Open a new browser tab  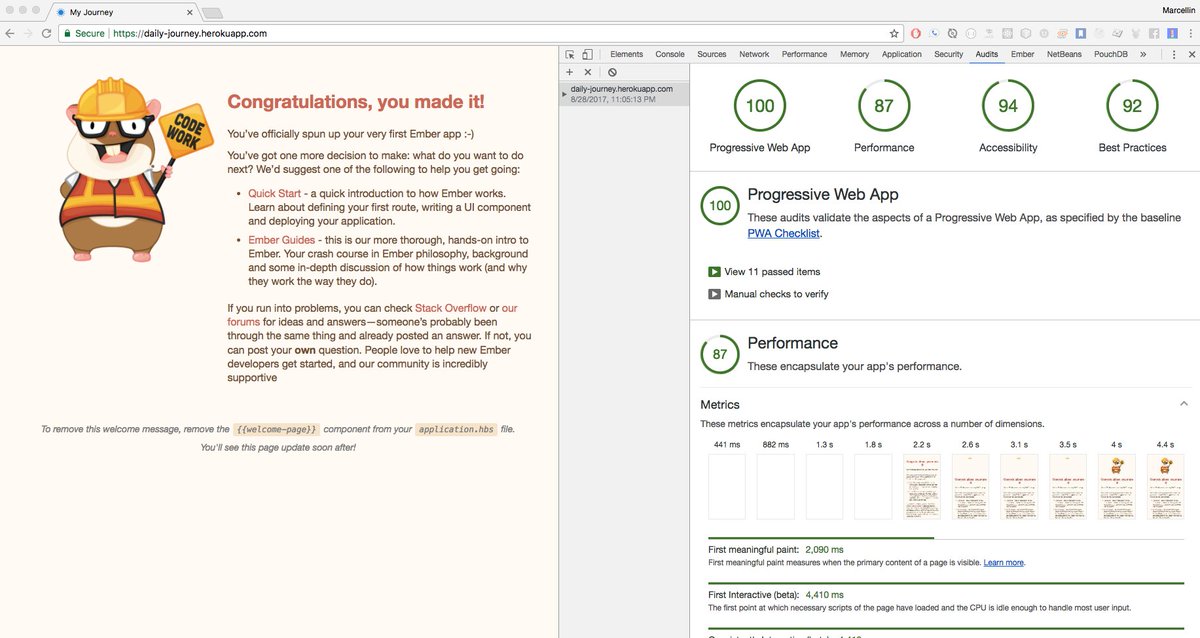(213, 12)
